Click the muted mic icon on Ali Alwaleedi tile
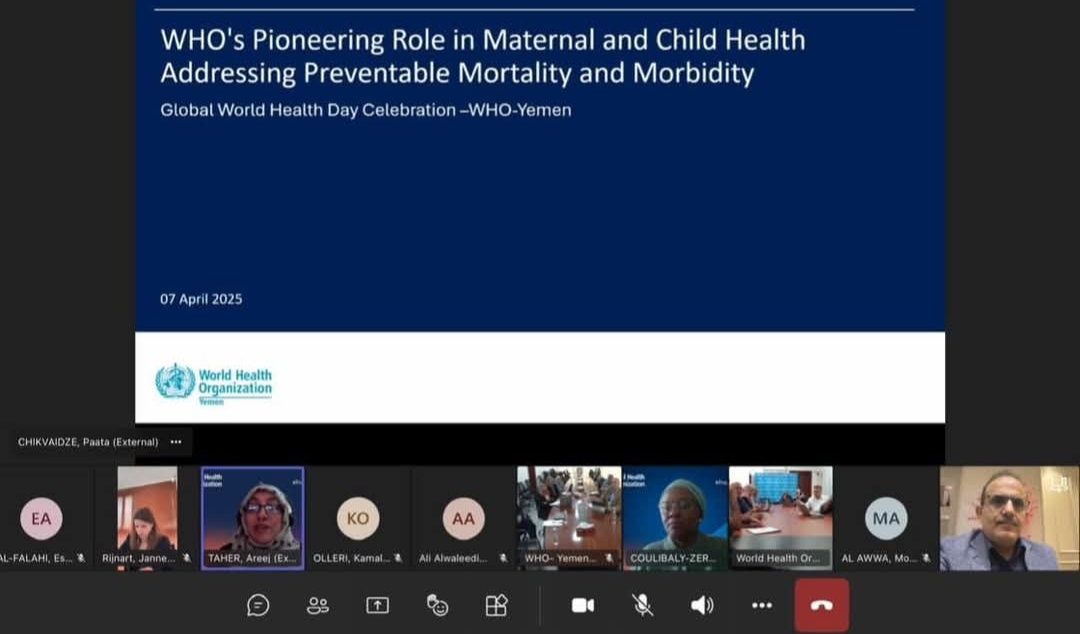1080x634 pixels. (503, 558)
